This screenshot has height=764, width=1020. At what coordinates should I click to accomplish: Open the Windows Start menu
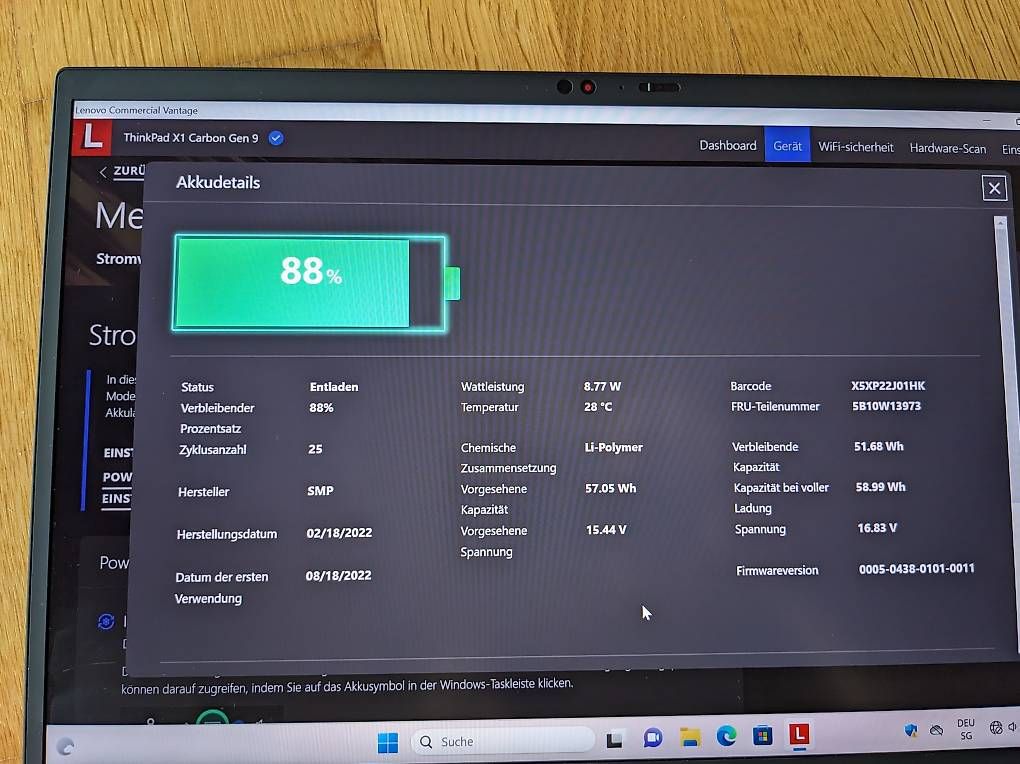388,742
